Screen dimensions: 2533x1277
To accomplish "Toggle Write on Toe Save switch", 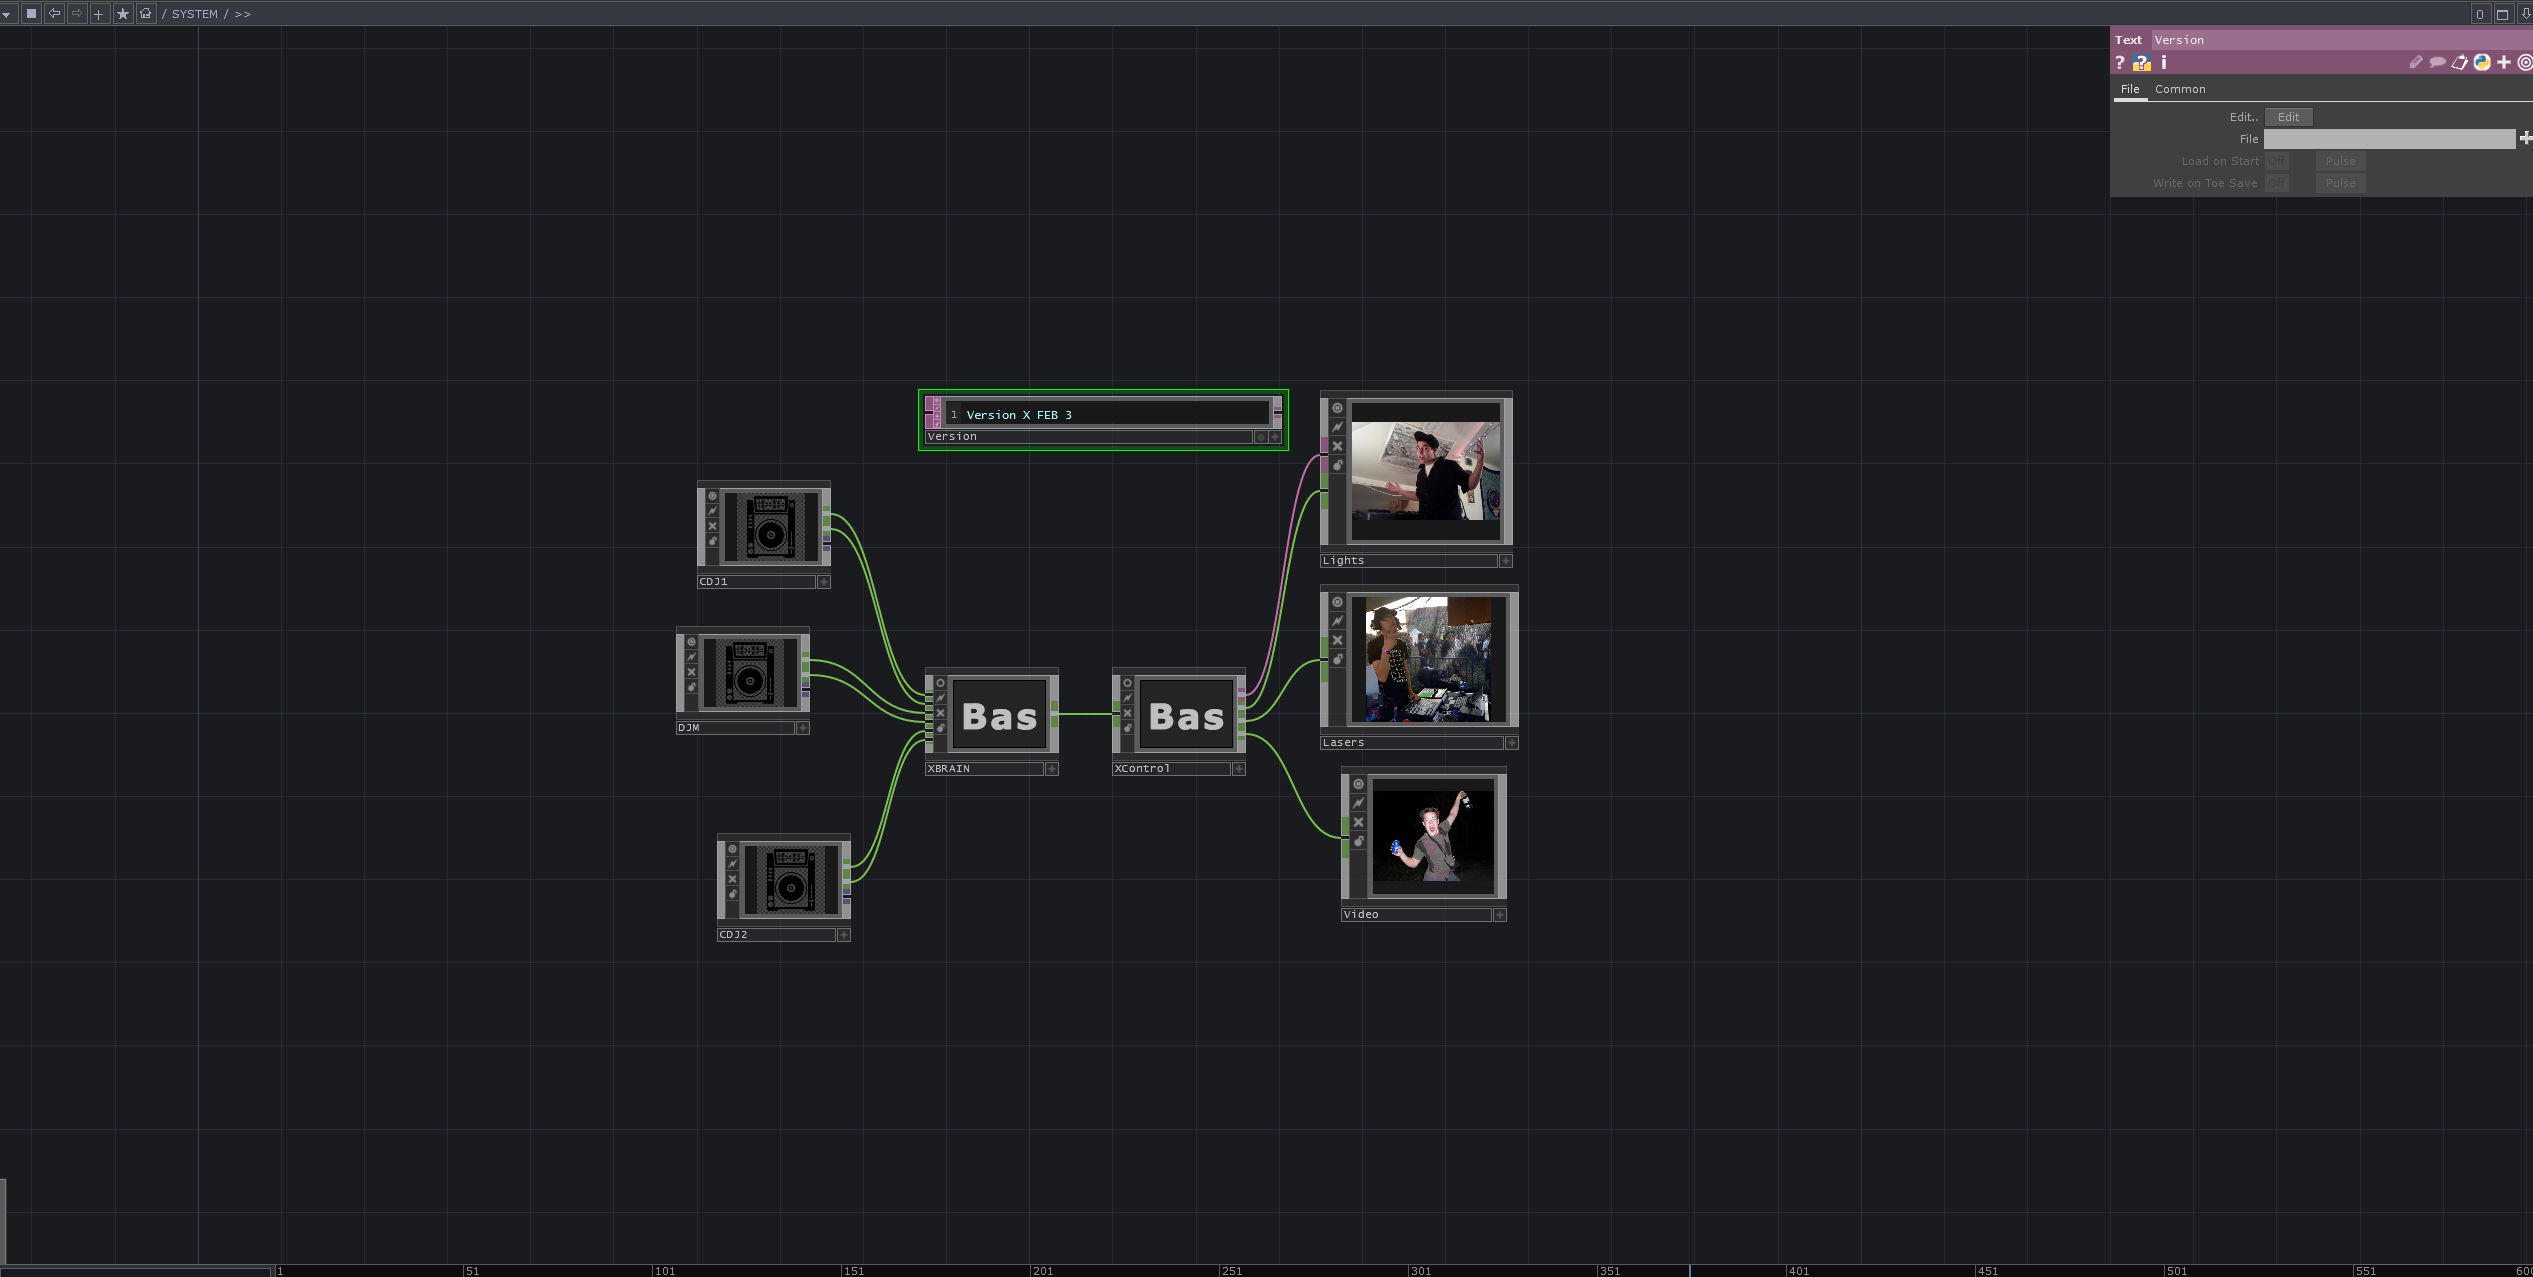I will [2276, 183].
